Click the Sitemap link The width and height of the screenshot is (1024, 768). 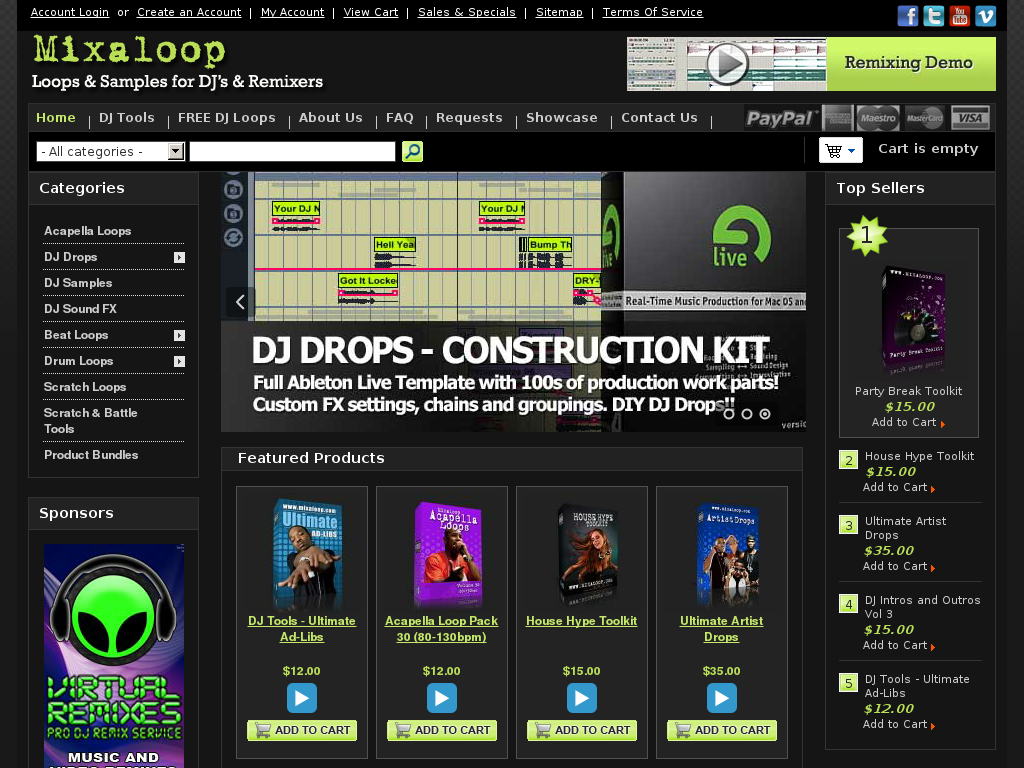tap(559, 12)
